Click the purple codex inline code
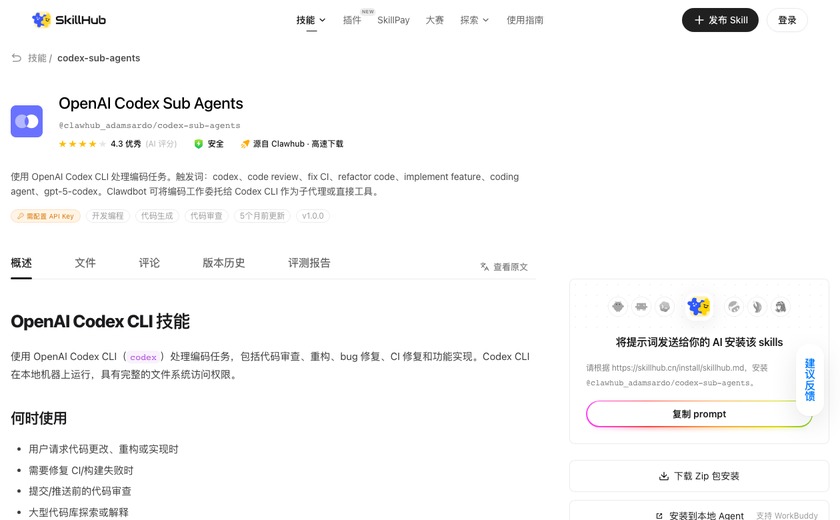 point(143,357)
